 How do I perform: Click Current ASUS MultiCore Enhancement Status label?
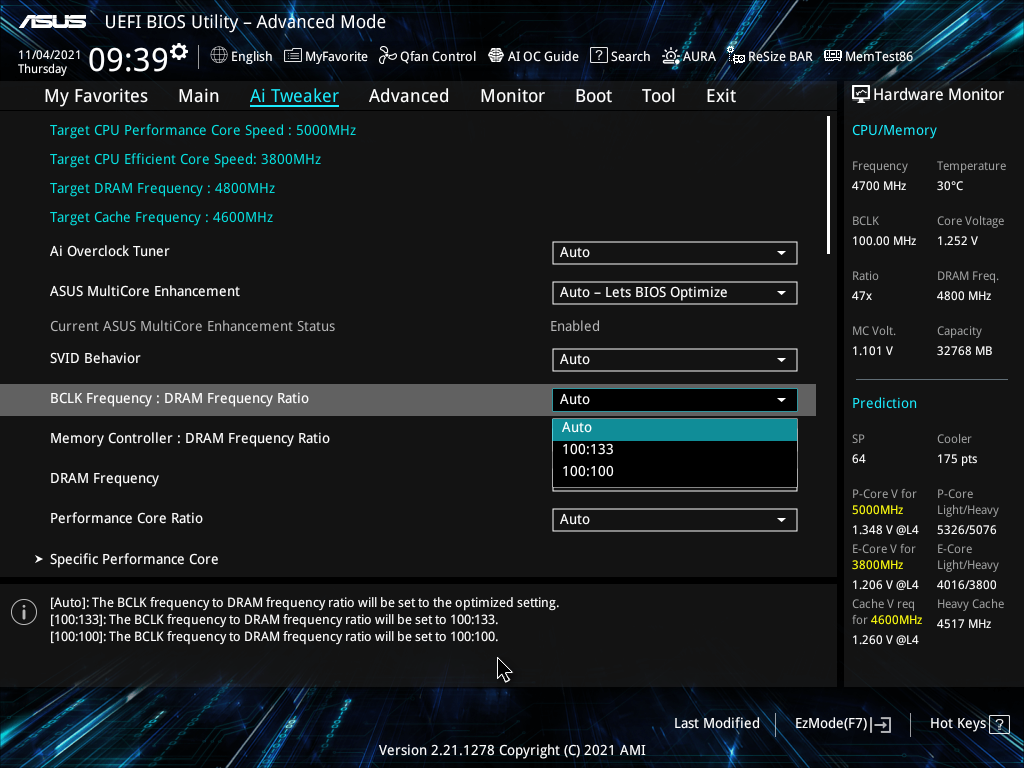pyautogui.click(x=193, y=327)
